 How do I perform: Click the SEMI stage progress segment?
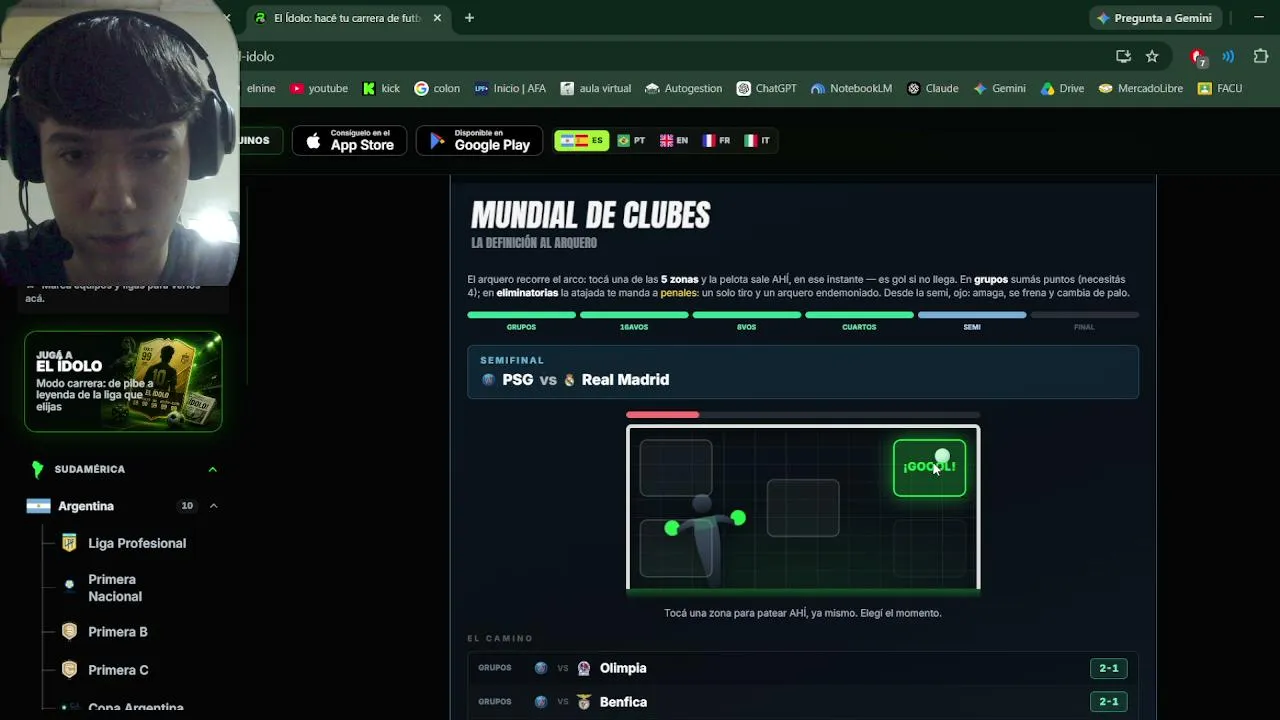[972, 315]
